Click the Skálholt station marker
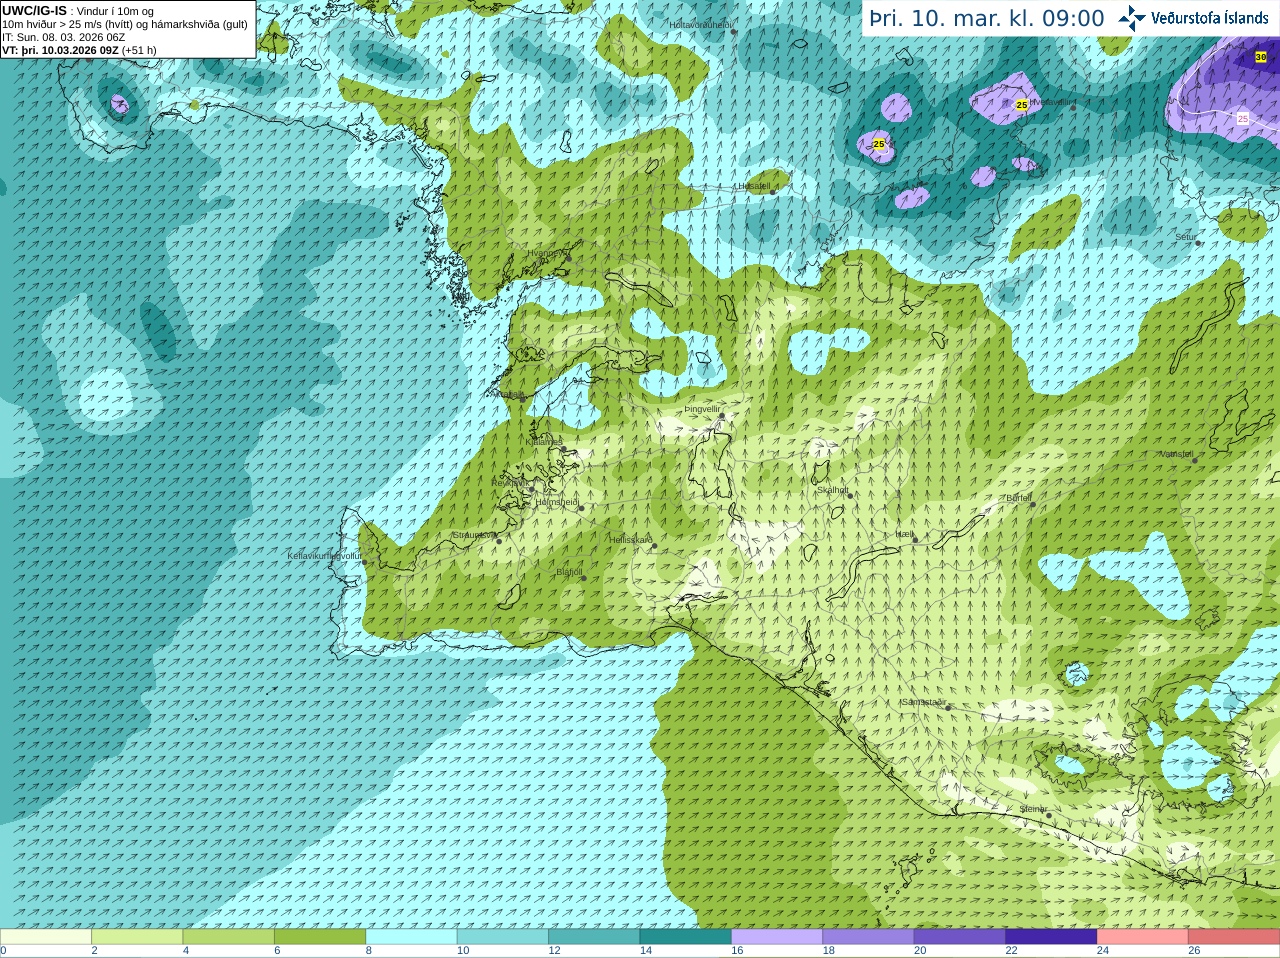1280x958 pixels. point(850,496)
